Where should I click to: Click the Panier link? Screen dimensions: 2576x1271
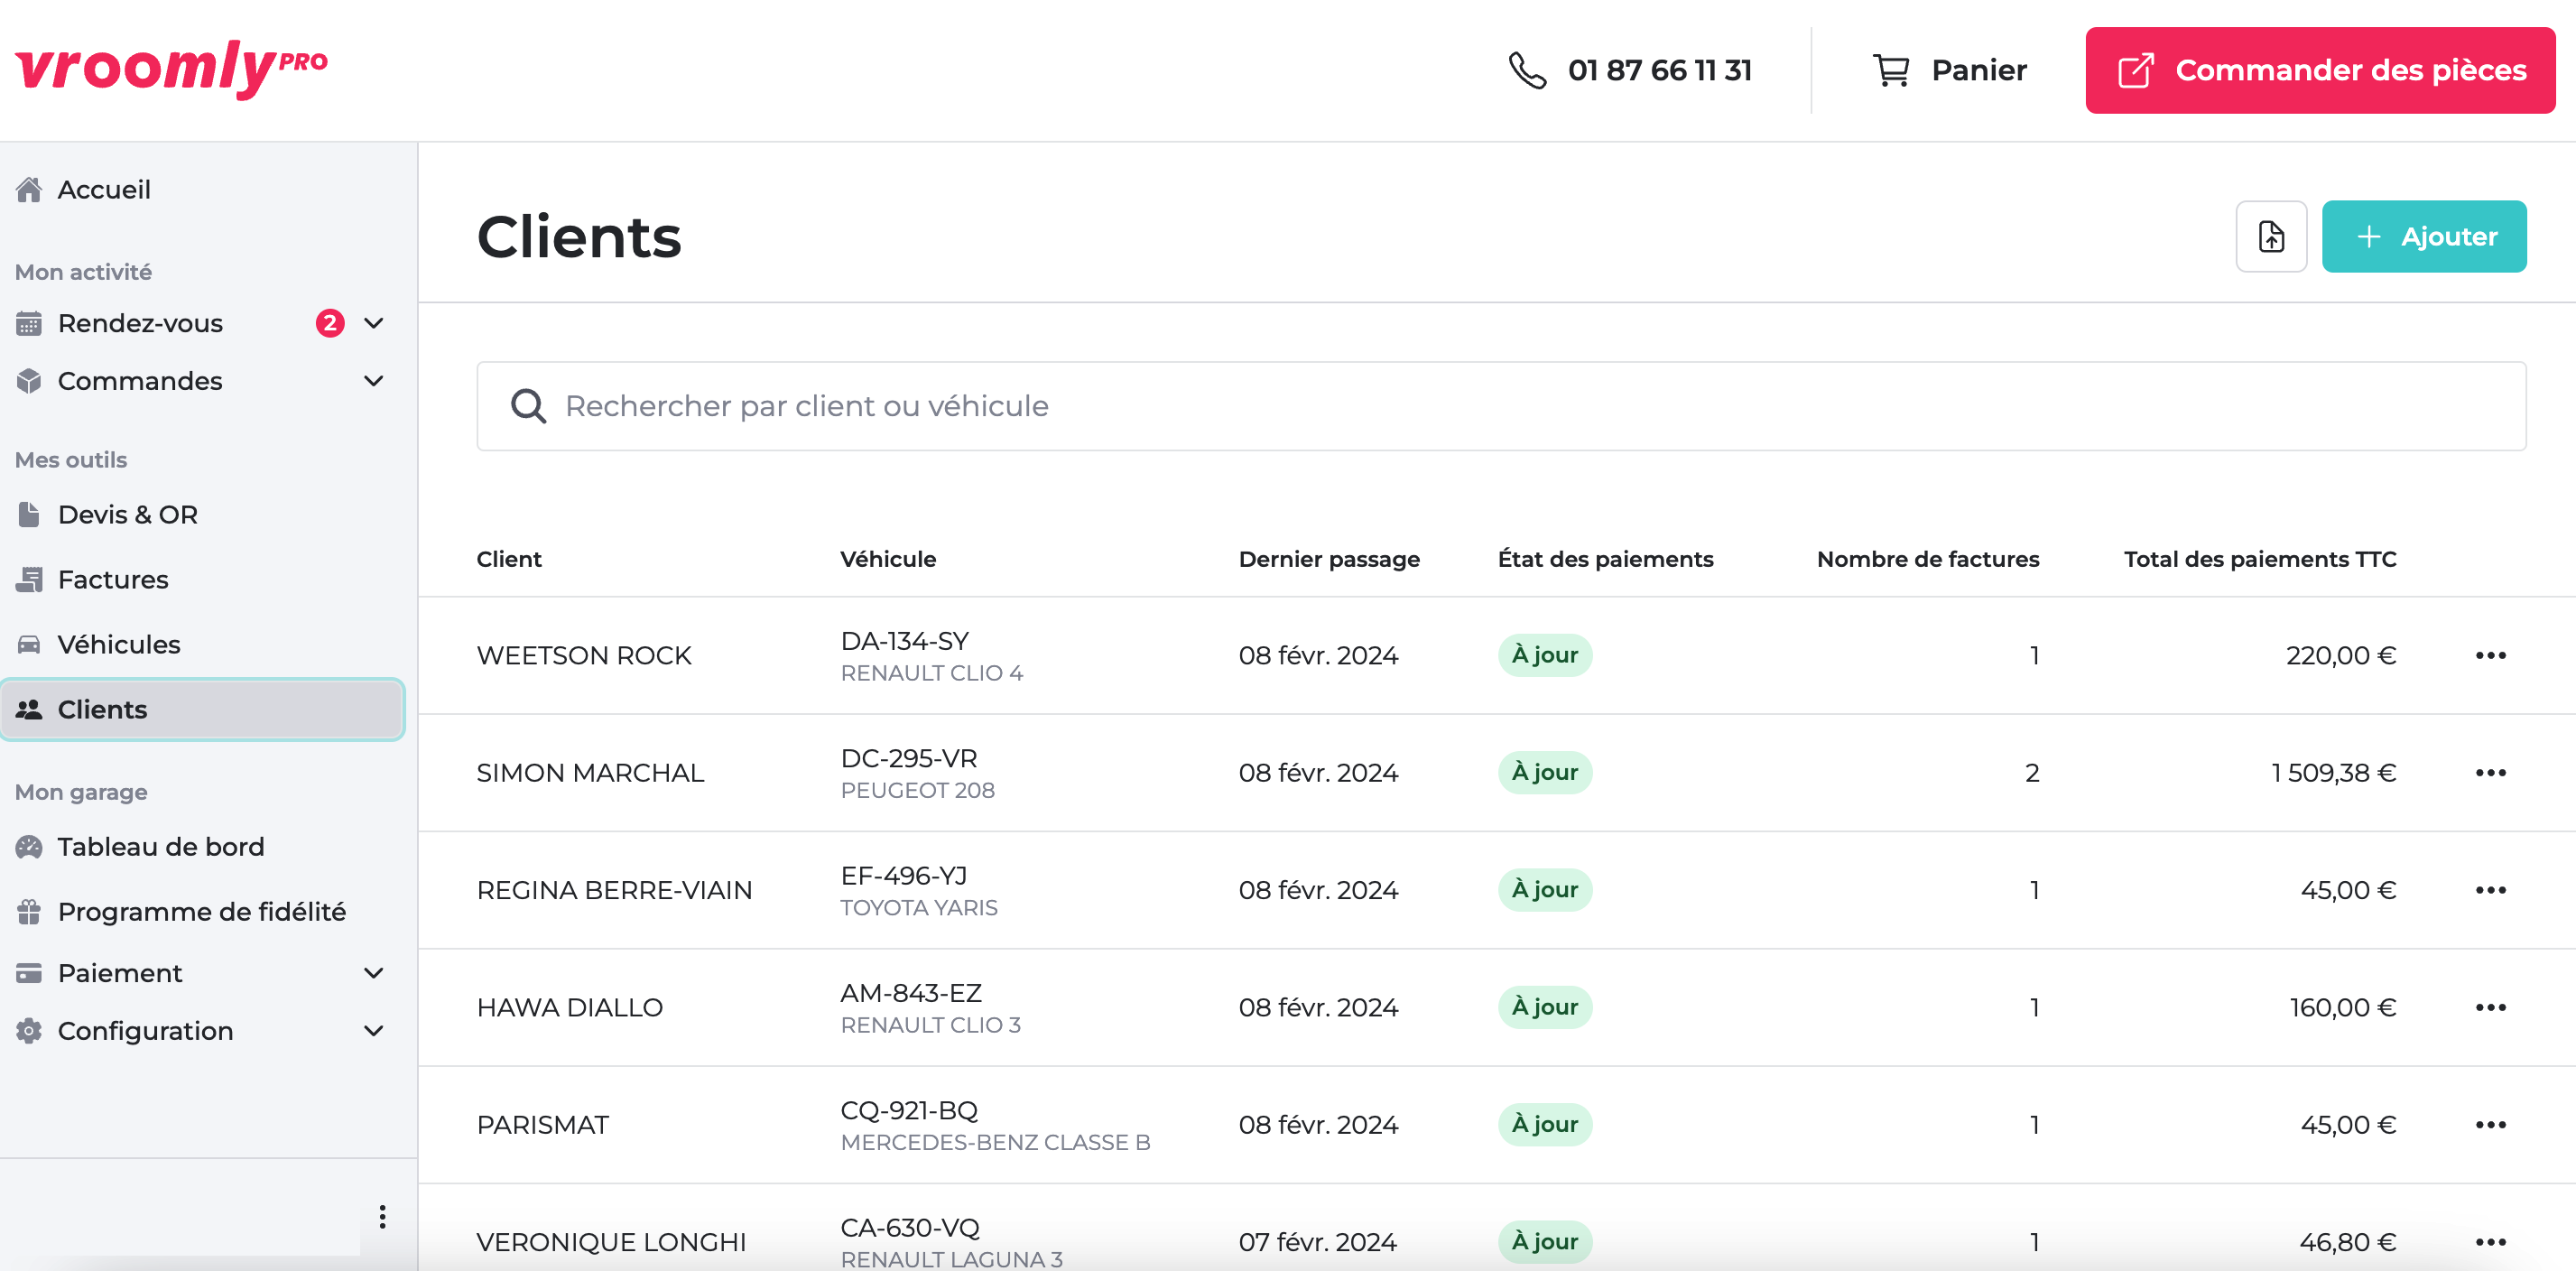[x=1949, y=70]
